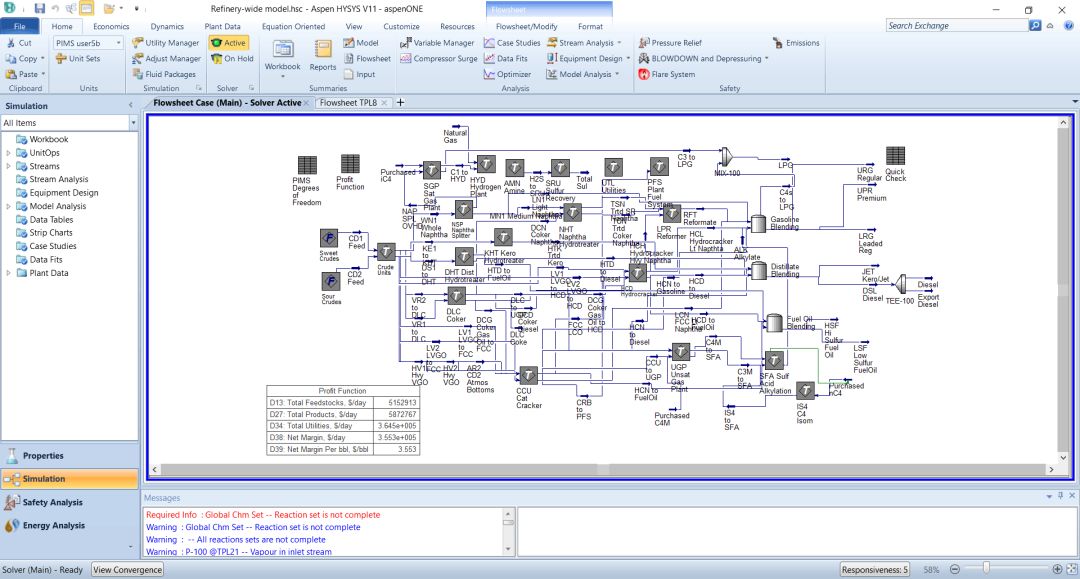Image resolution: width=1080 pixels, height=579 pixels.
Task: Put solver On Hold
Action: tap(232, 59)
